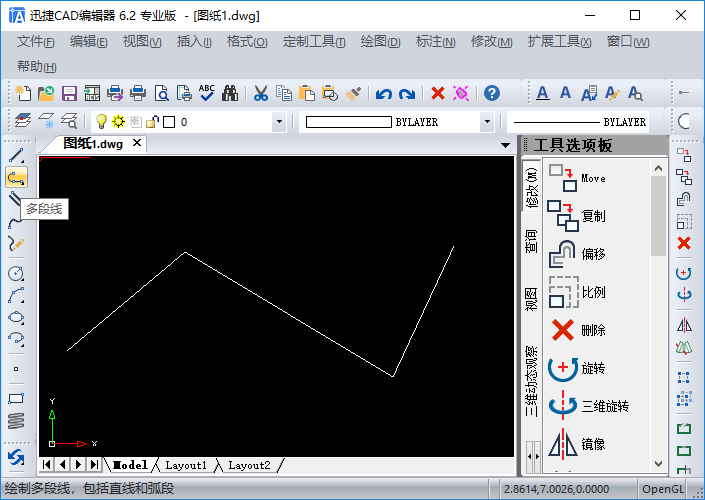Open the BYLAYER color dropdown arrow

pyautogui.click(x=487, y=122)
